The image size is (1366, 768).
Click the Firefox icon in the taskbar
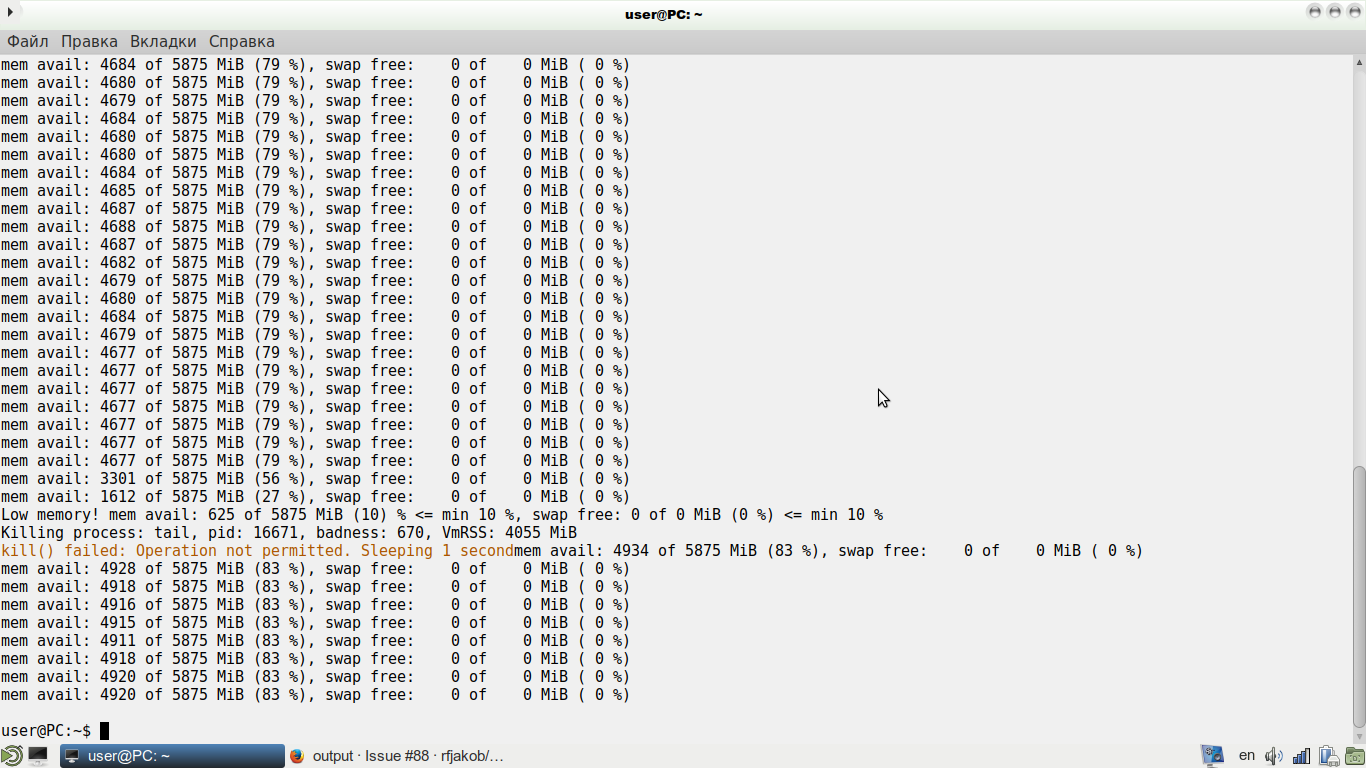click(x=297, y=756)
